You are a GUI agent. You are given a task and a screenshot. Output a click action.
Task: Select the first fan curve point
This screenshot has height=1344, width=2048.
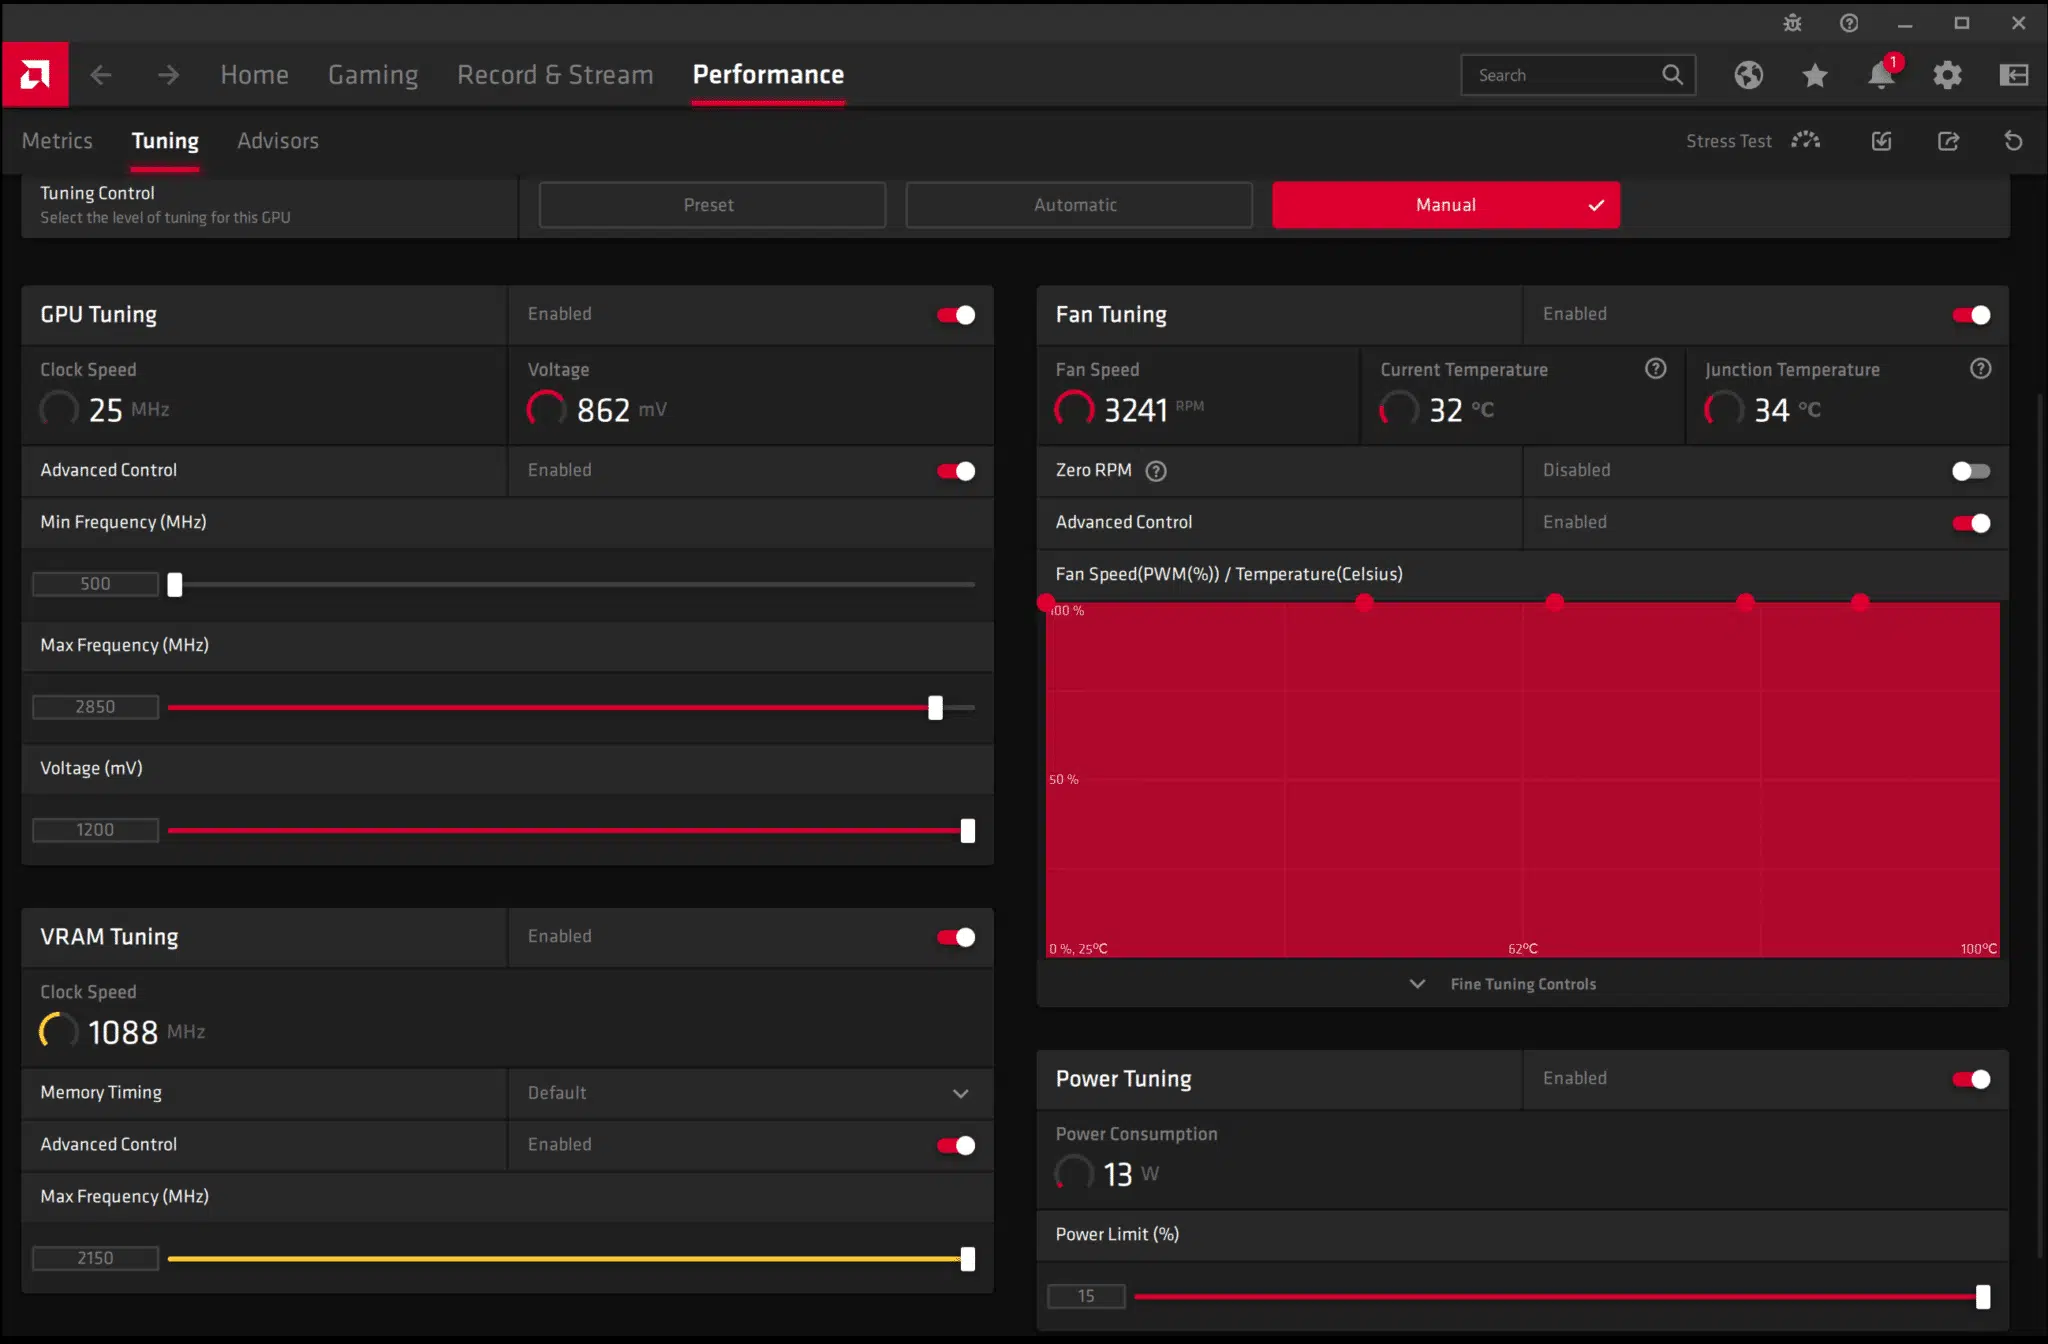[1046, 602]
